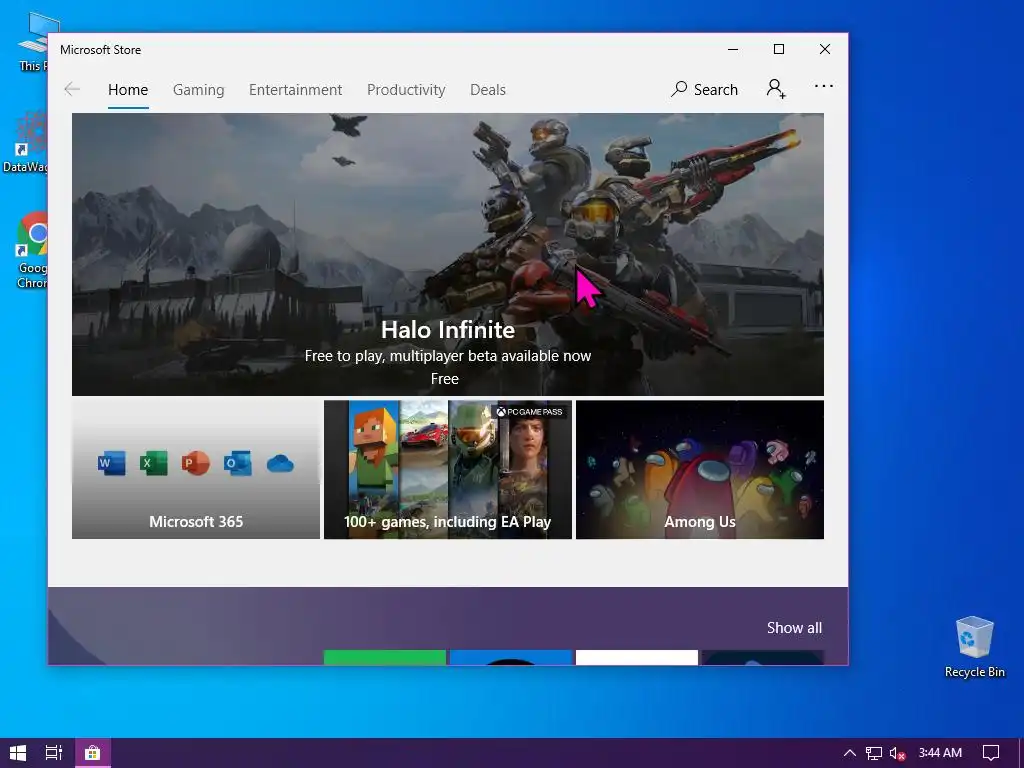
Task: Click the Word icon in Microsoft 365 tile
Action: point(111,464)
